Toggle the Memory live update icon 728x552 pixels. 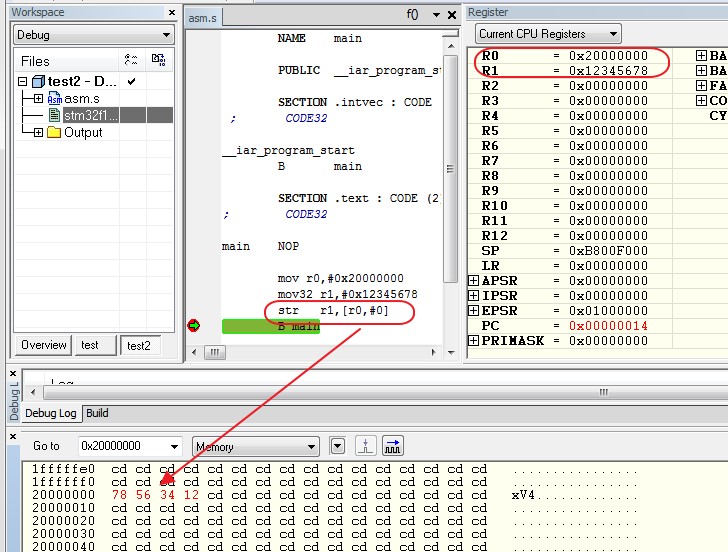tap(393, 446)
